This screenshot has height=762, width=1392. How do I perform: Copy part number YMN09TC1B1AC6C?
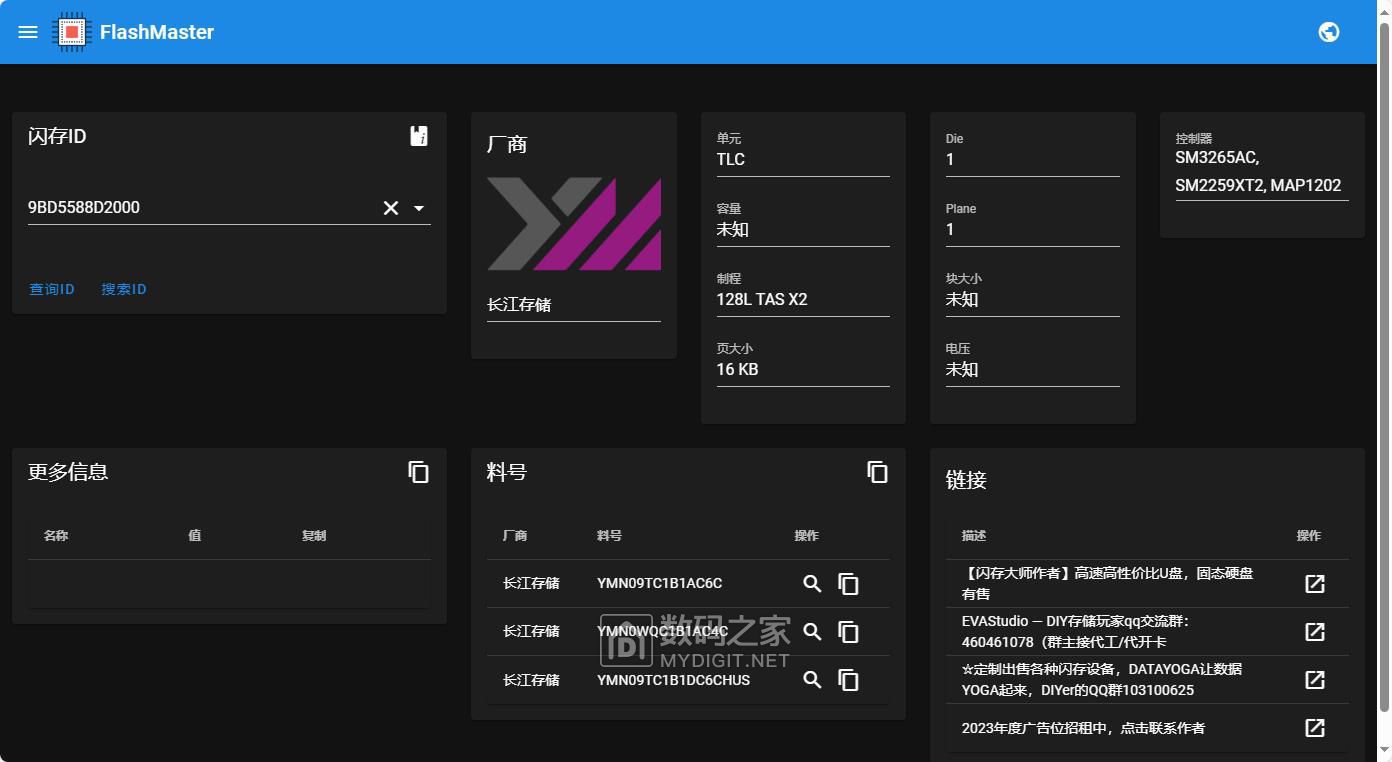[848, 583]
